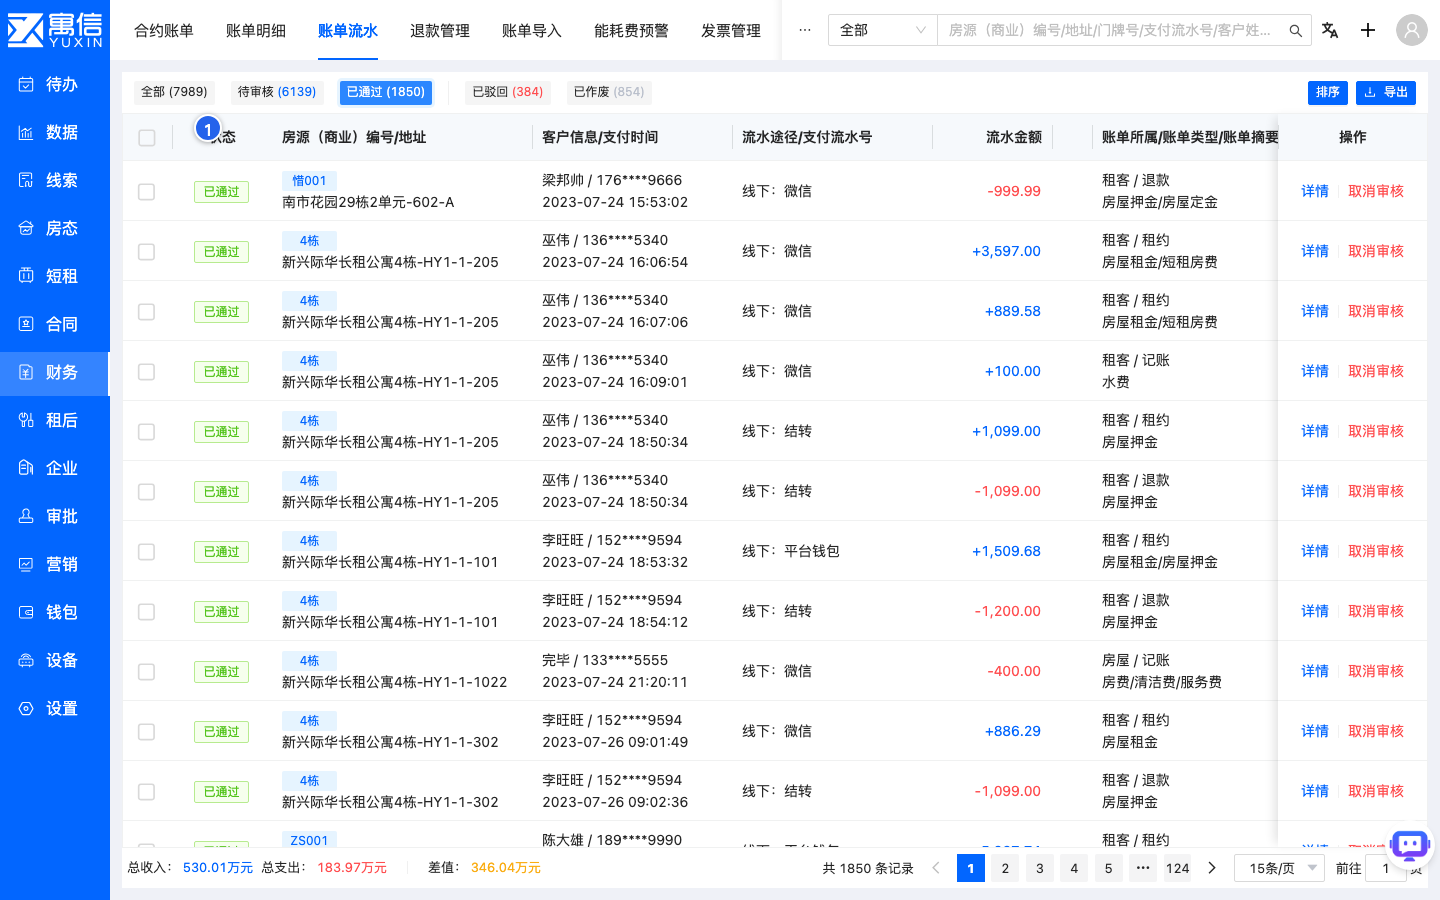Open the 全部 search scope dropdown

(883, 31)
